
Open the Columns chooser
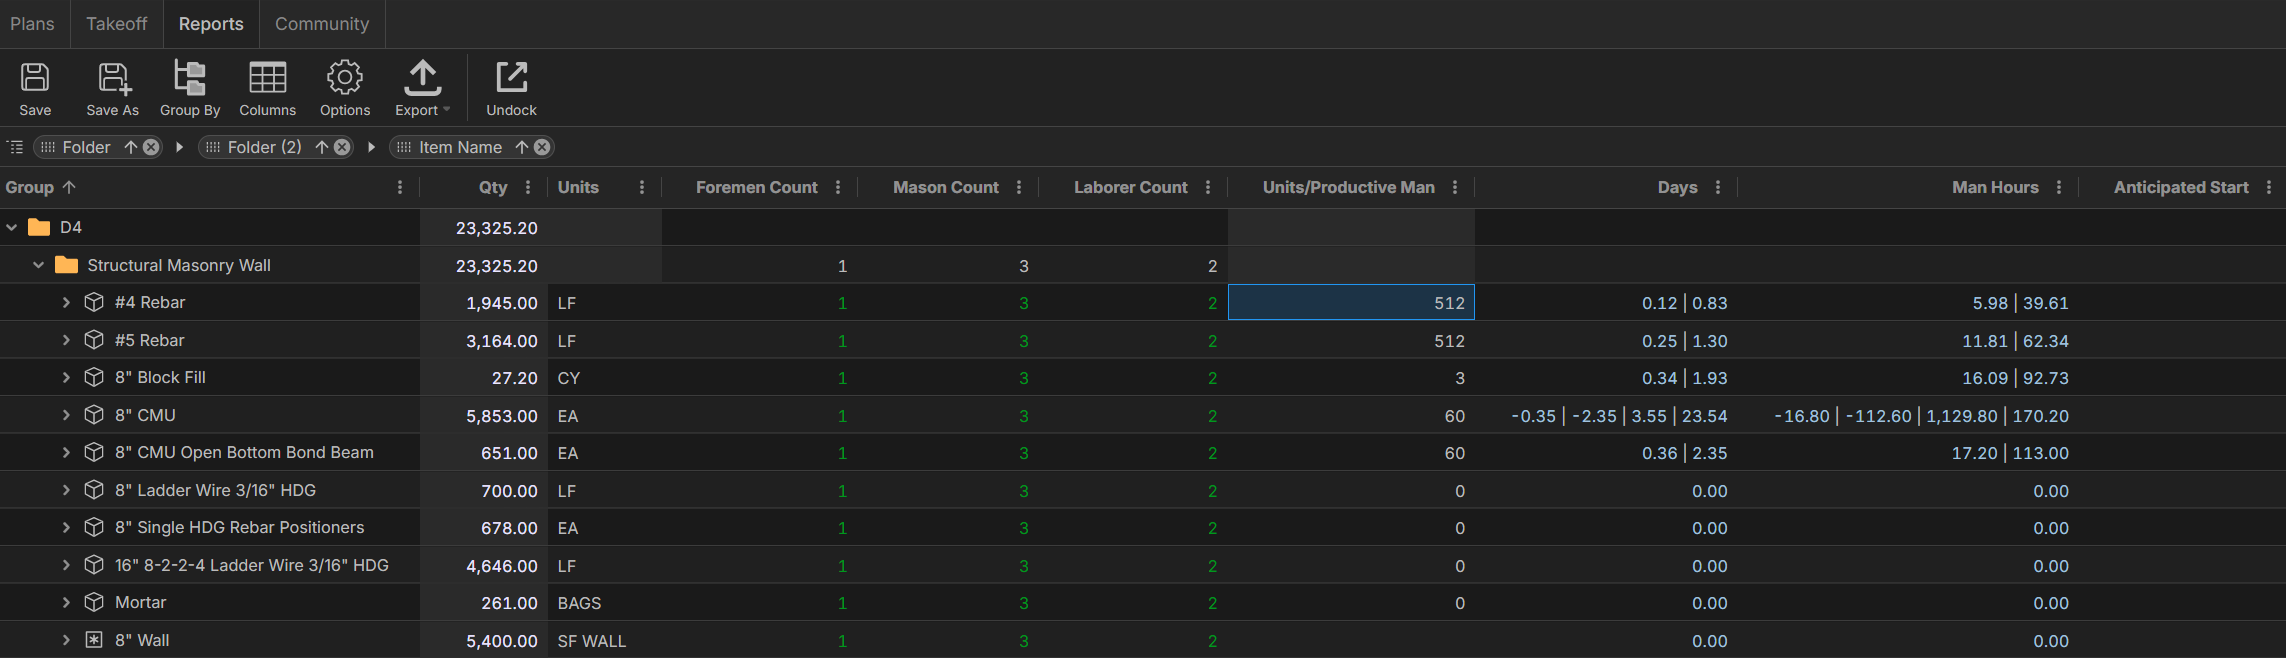(267, 88)
